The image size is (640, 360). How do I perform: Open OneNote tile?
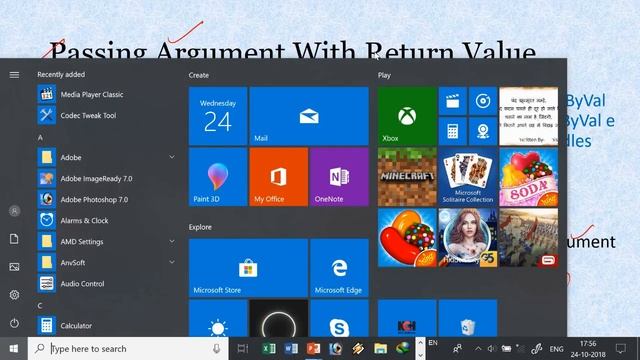click(x=339, y=177)
